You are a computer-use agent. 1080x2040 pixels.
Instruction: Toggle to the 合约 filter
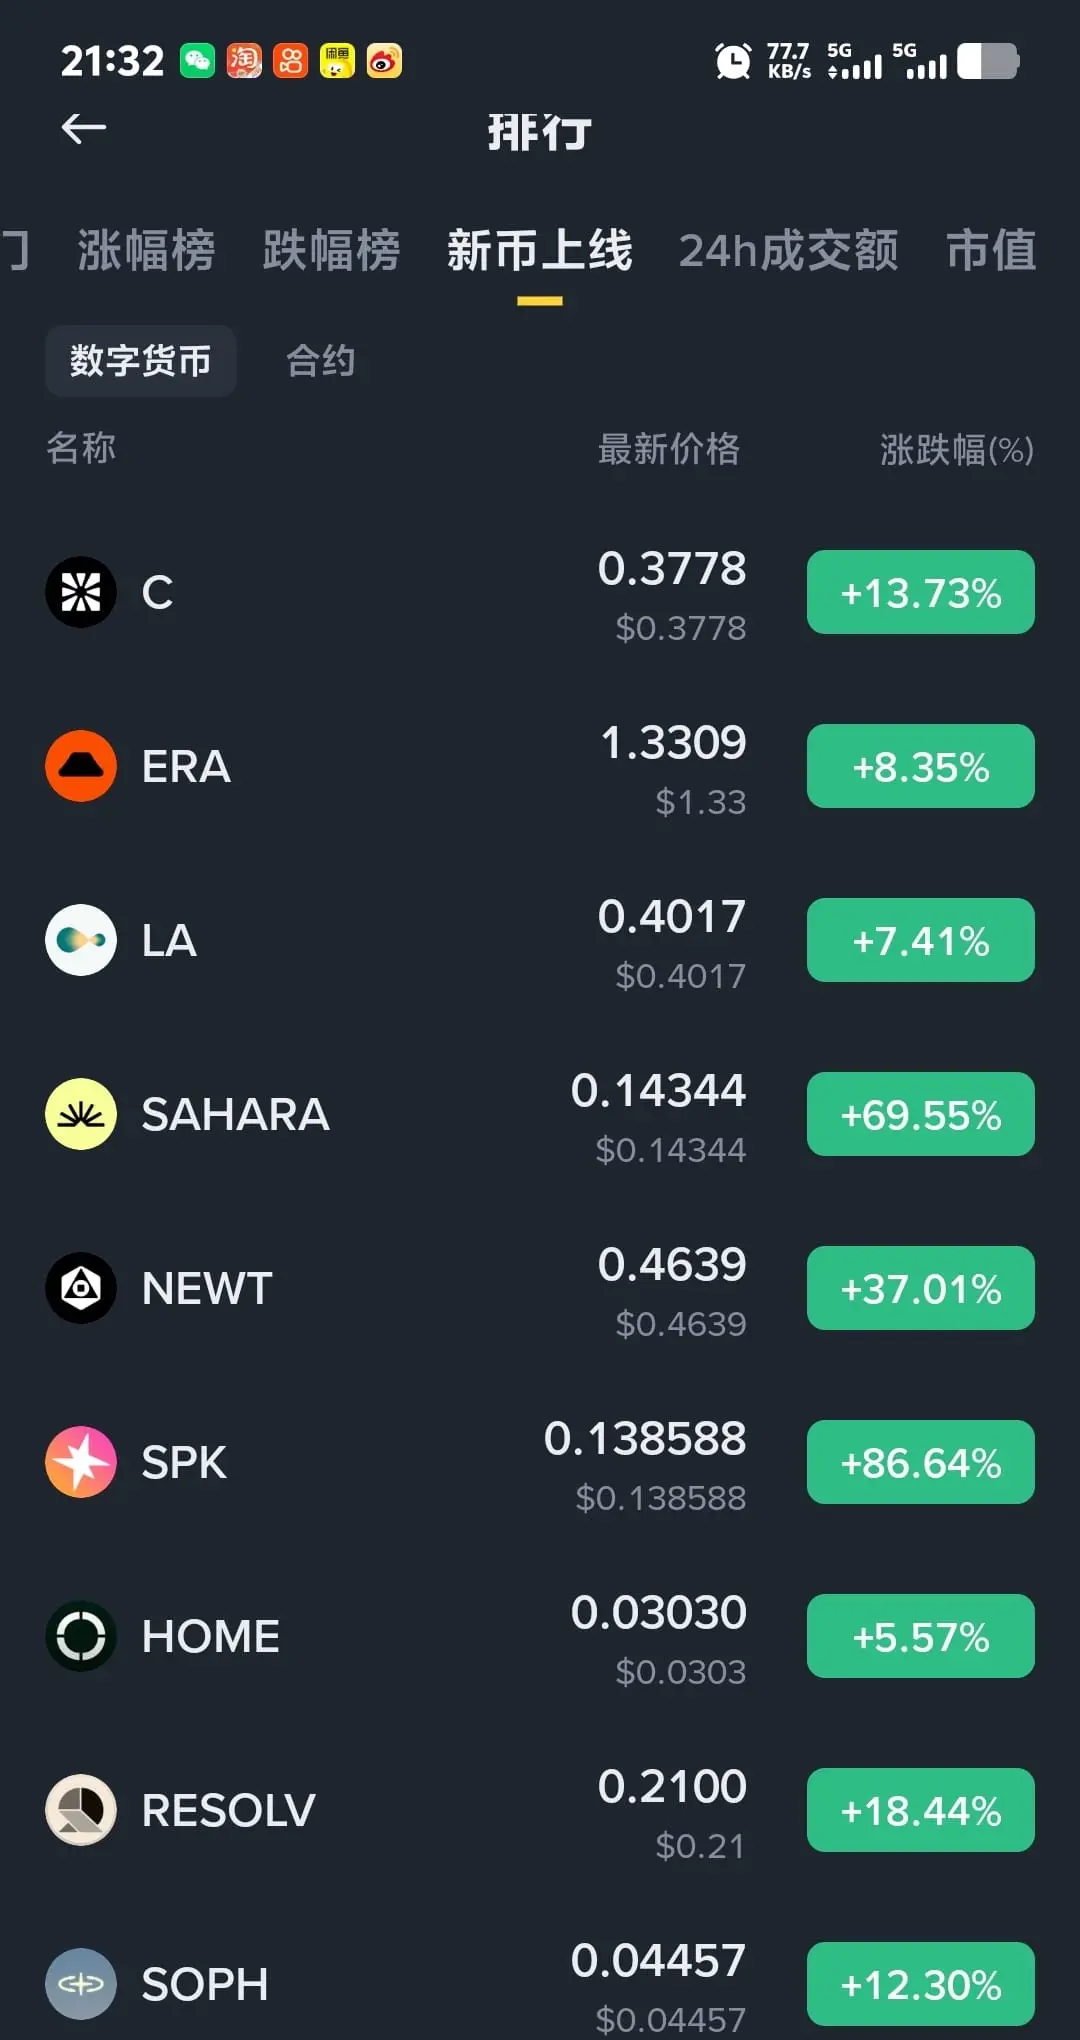(320, 360)
